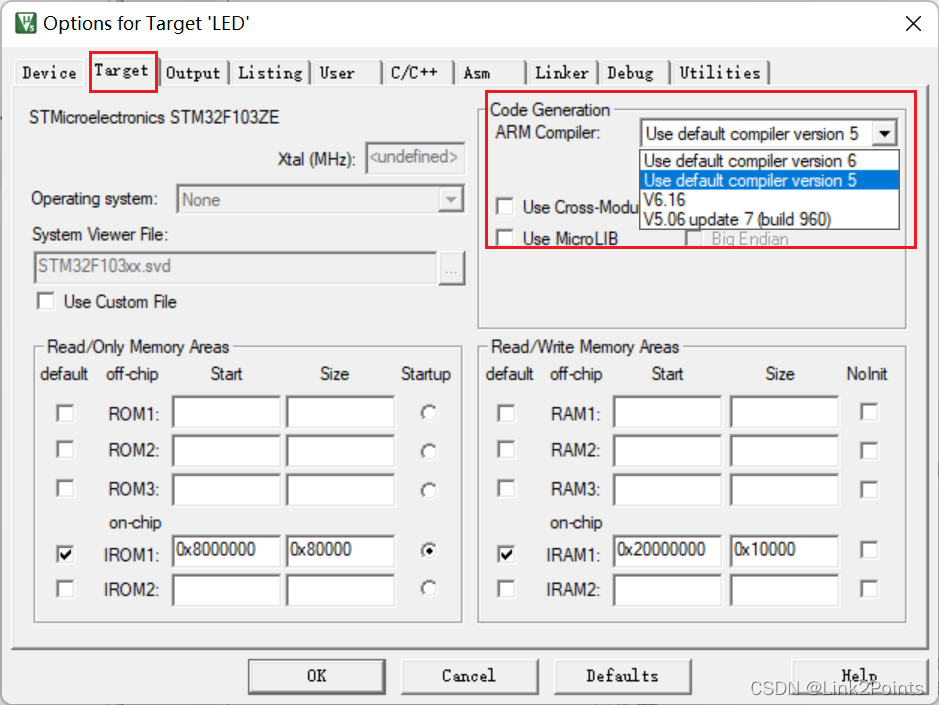Click IRAM1 Start field 0x20000000
The height and width of the screenshot is (705, 939).
pos(667,550)
